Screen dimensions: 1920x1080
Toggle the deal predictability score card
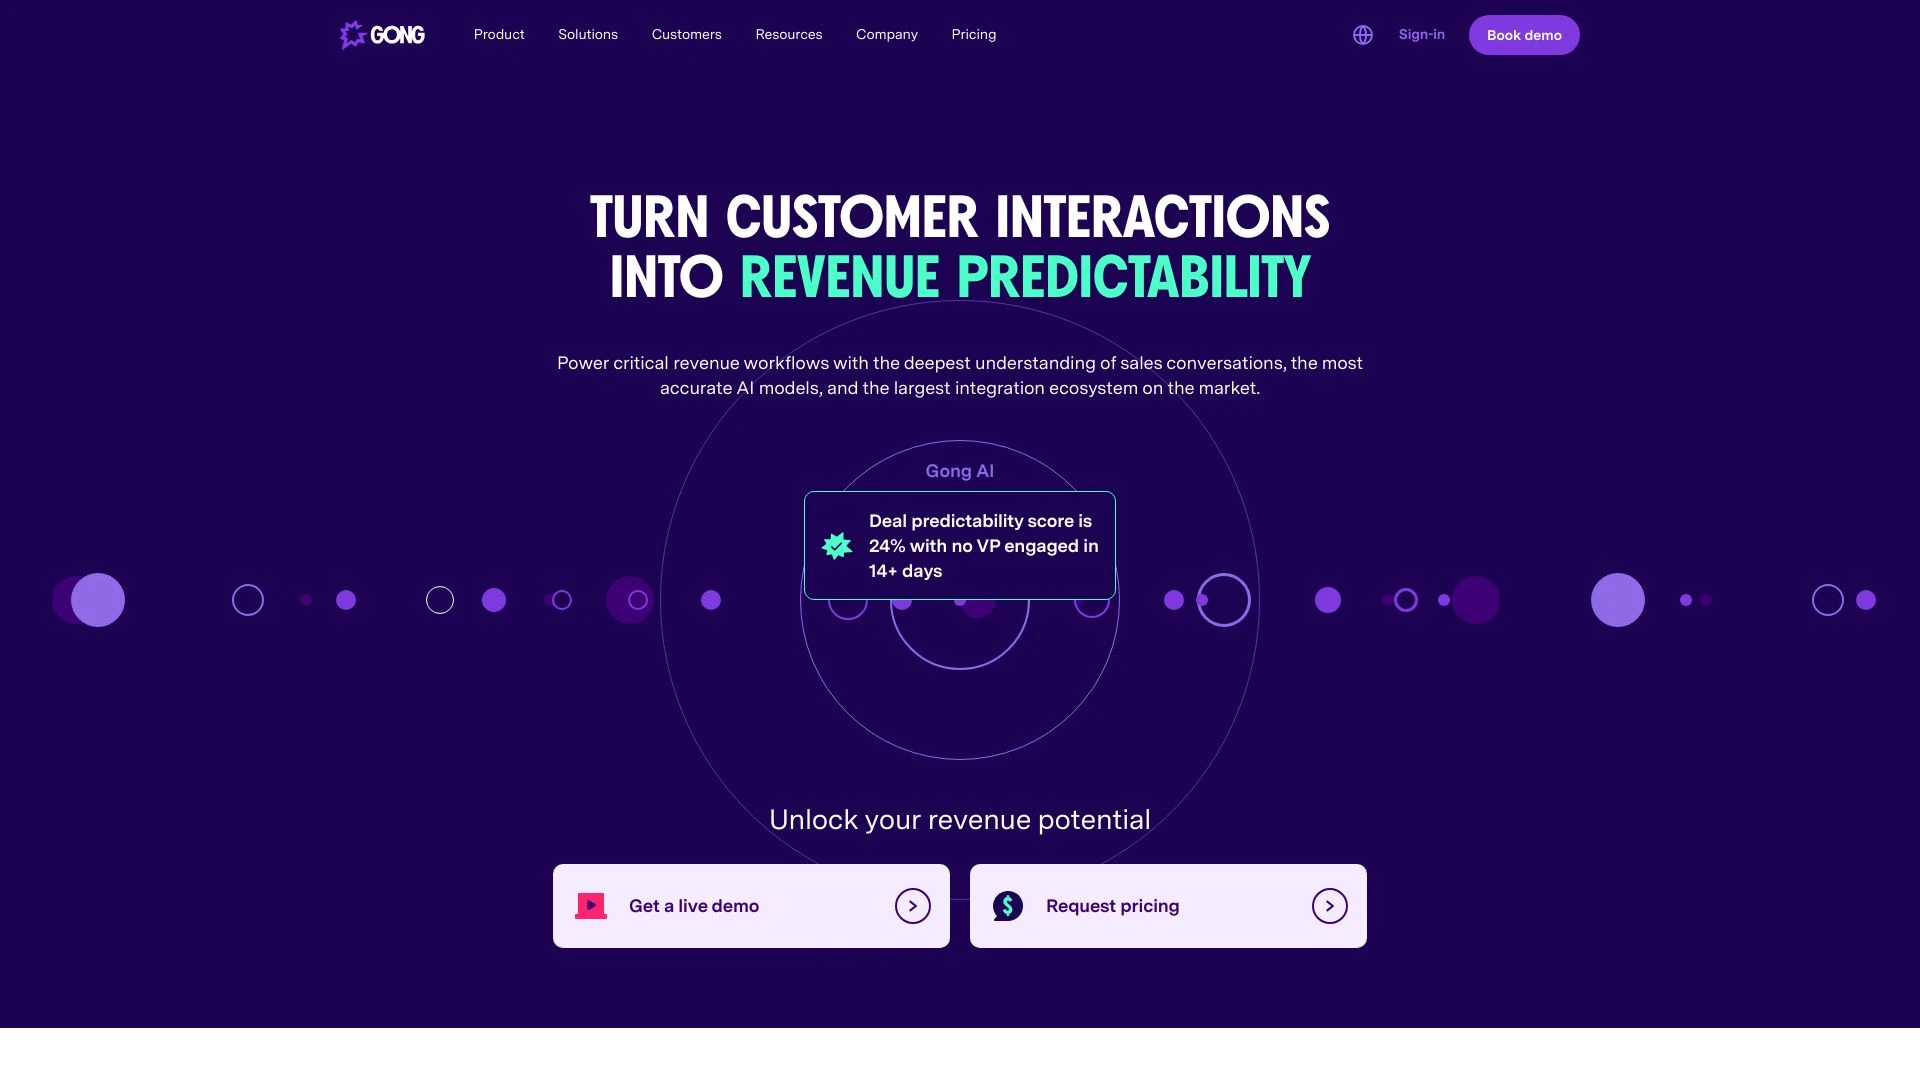tap(959, 545)
